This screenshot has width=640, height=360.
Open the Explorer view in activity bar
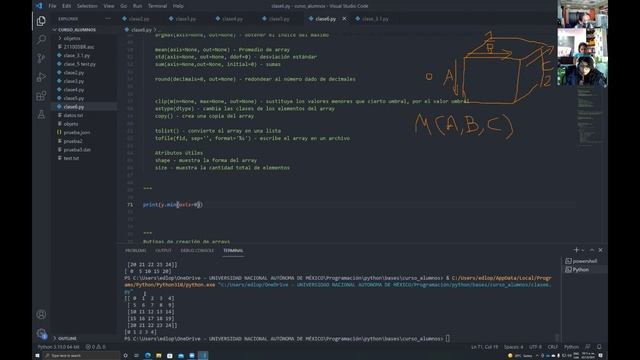(41, 21)
